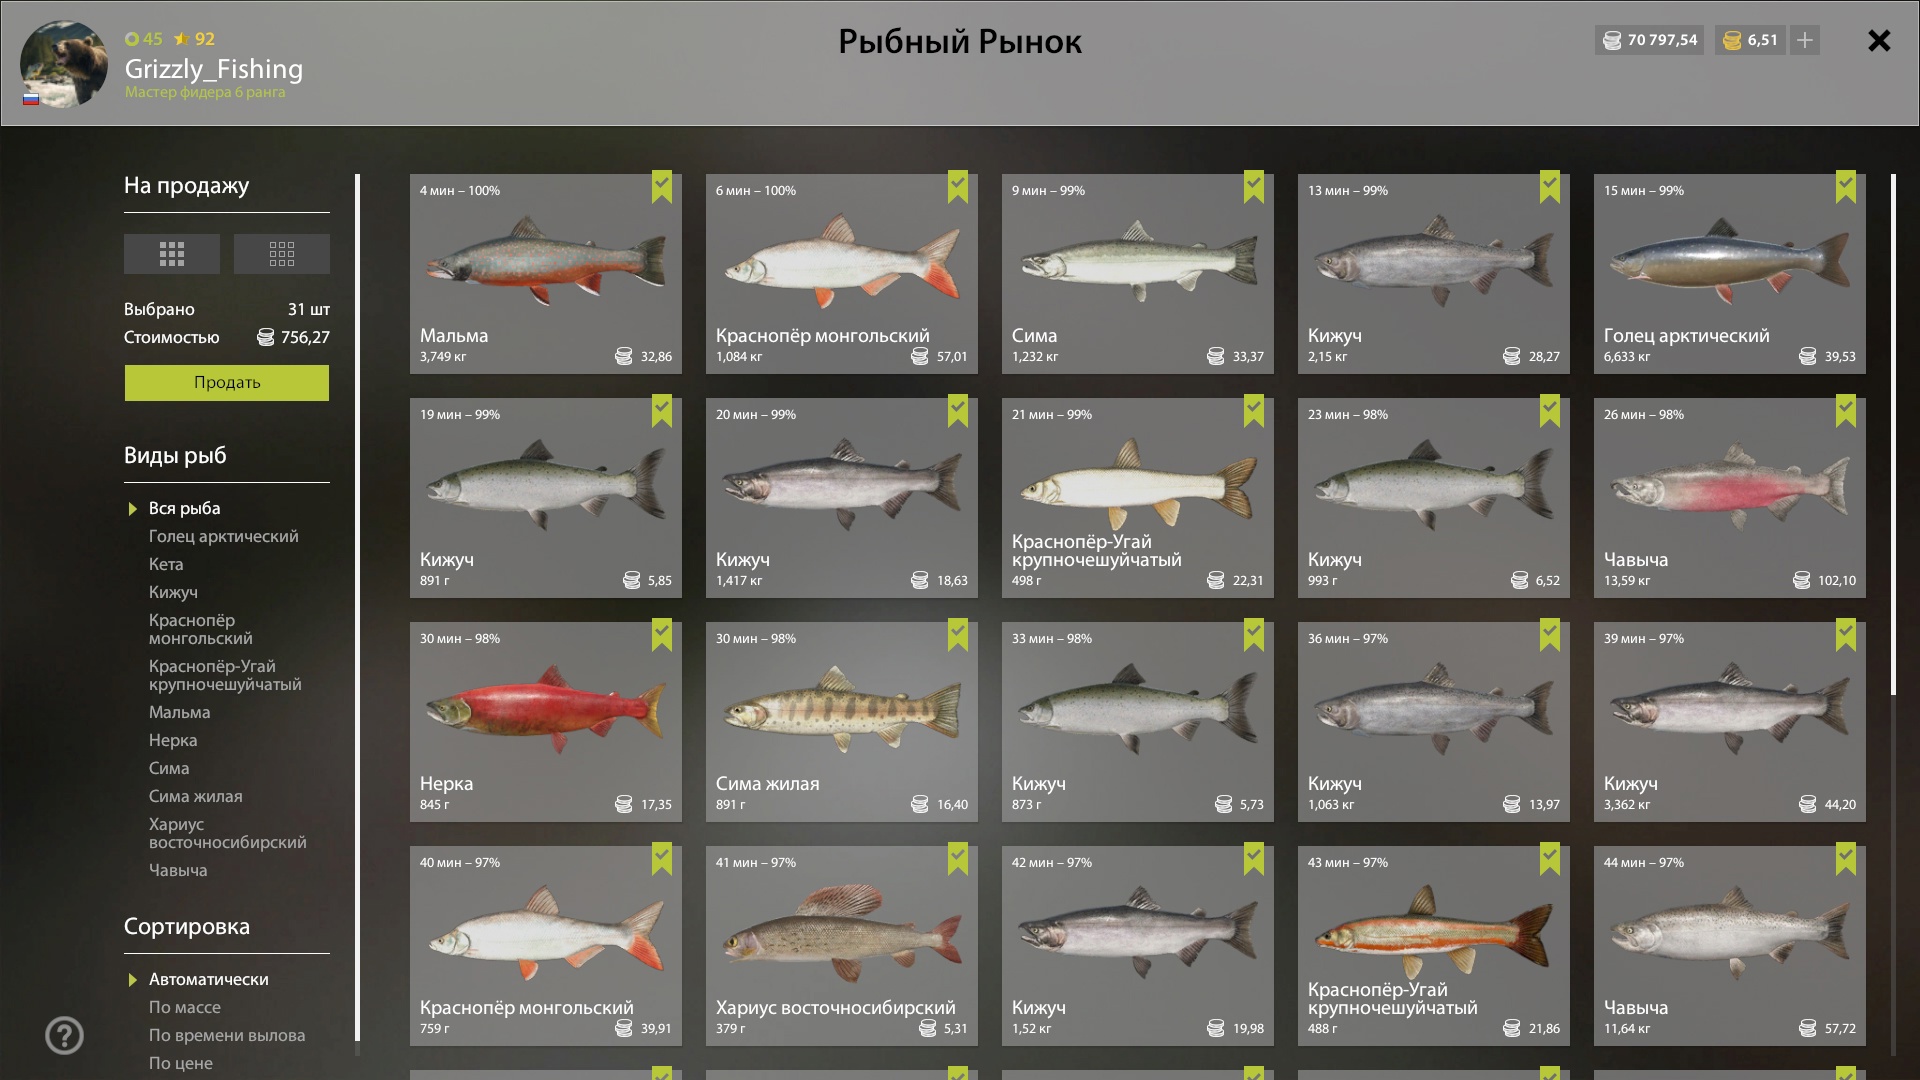Toggle selection mark on Чавыча 13,59 кг
1920x1080 pixels.
coord(1846,410)
